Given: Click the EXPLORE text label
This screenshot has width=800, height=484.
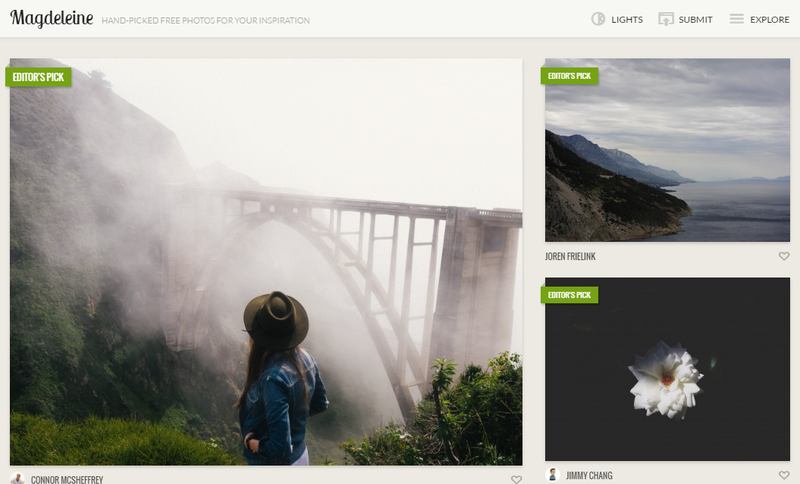Looking at the screenshot, I should click(x=770, y=20).
